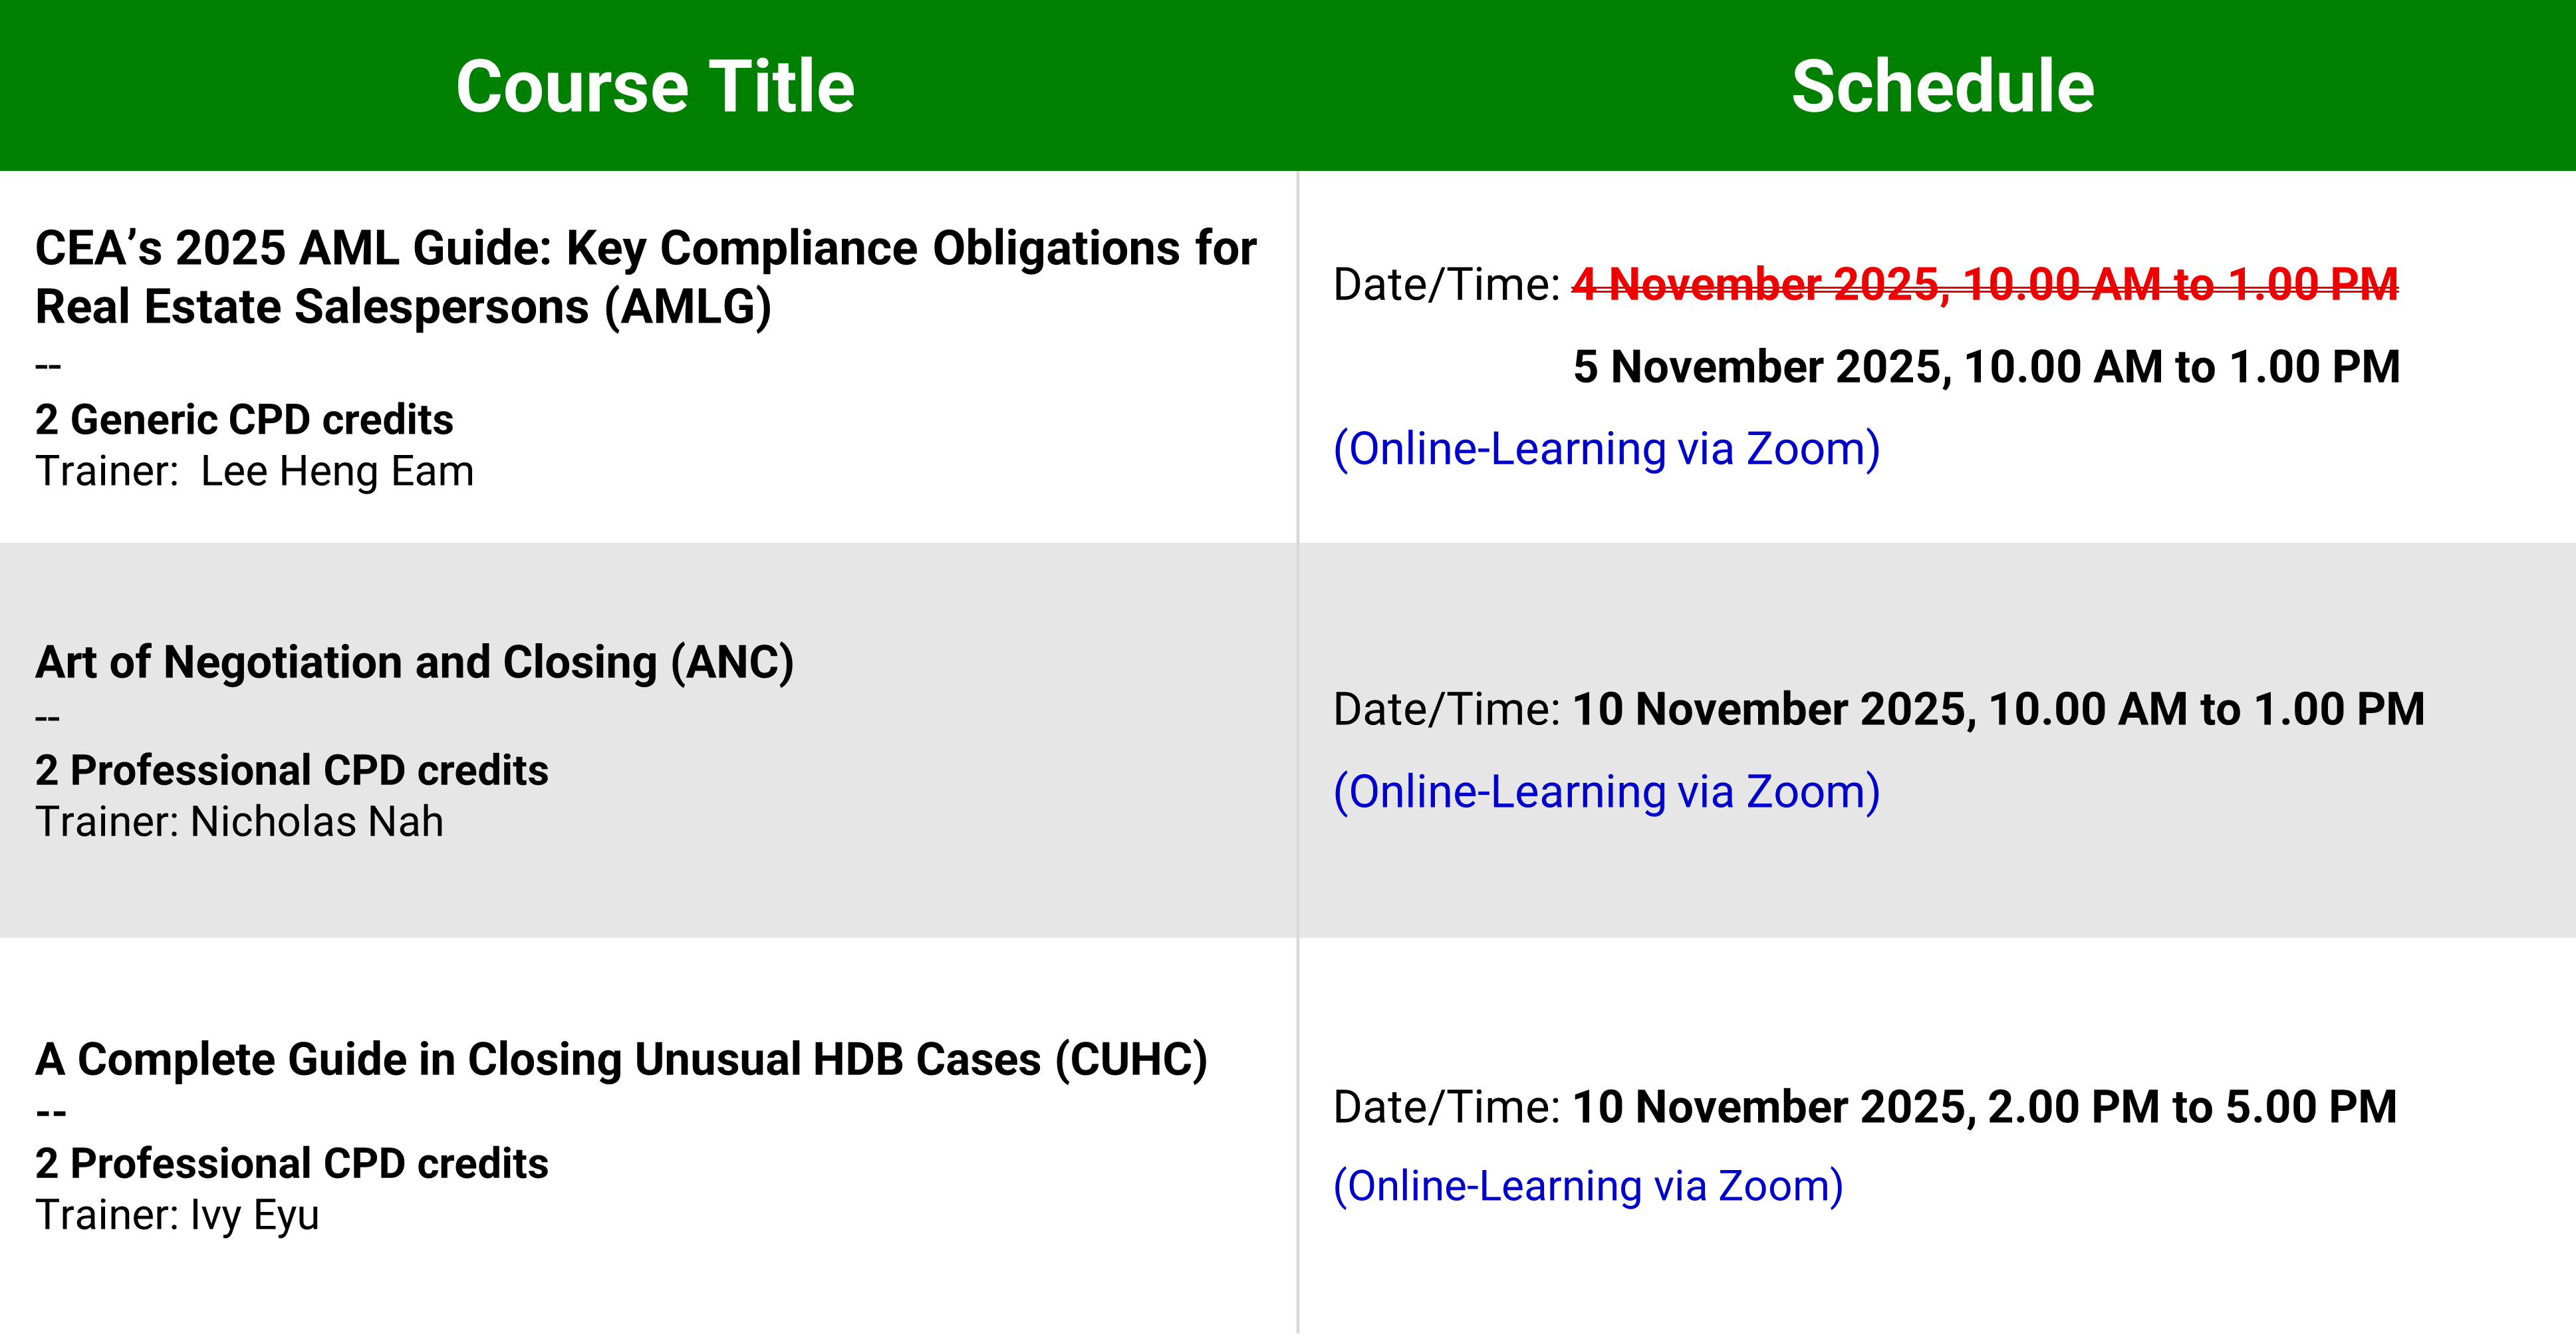Viewport: 2576px width, 1335px height.
Task: Select the CEA's 2025 AML Guide course title
Action: tap(645, 277)
